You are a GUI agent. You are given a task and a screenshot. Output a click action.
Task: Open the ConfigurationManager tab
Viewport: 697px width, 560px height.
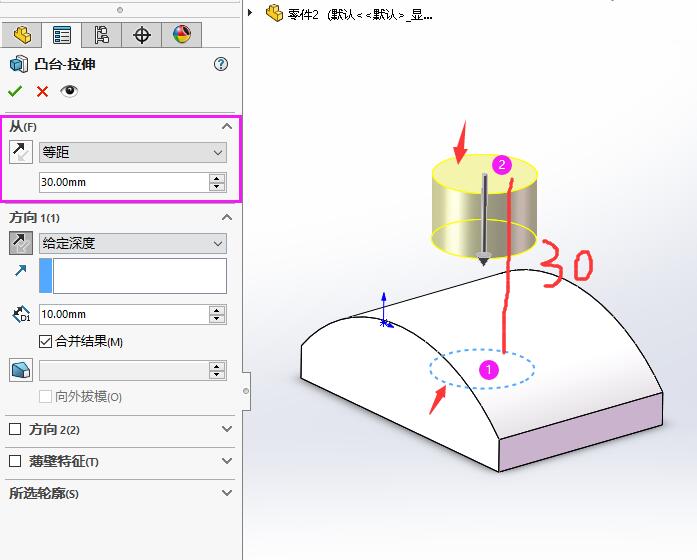pyautogui.click(x=101, y=35)
